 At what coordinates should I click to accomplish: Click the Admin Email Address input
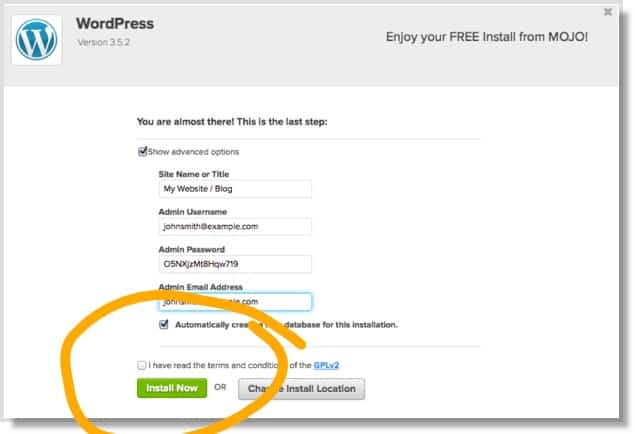235,302
